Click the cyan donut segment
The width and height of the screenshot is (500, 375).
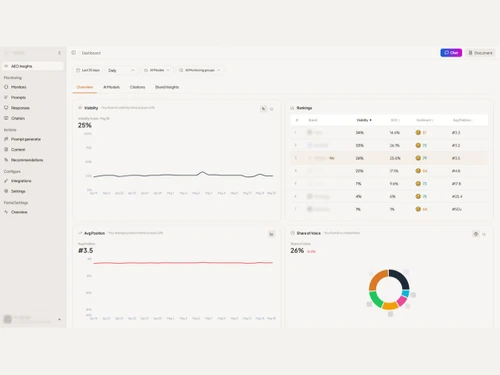[406, 293]
